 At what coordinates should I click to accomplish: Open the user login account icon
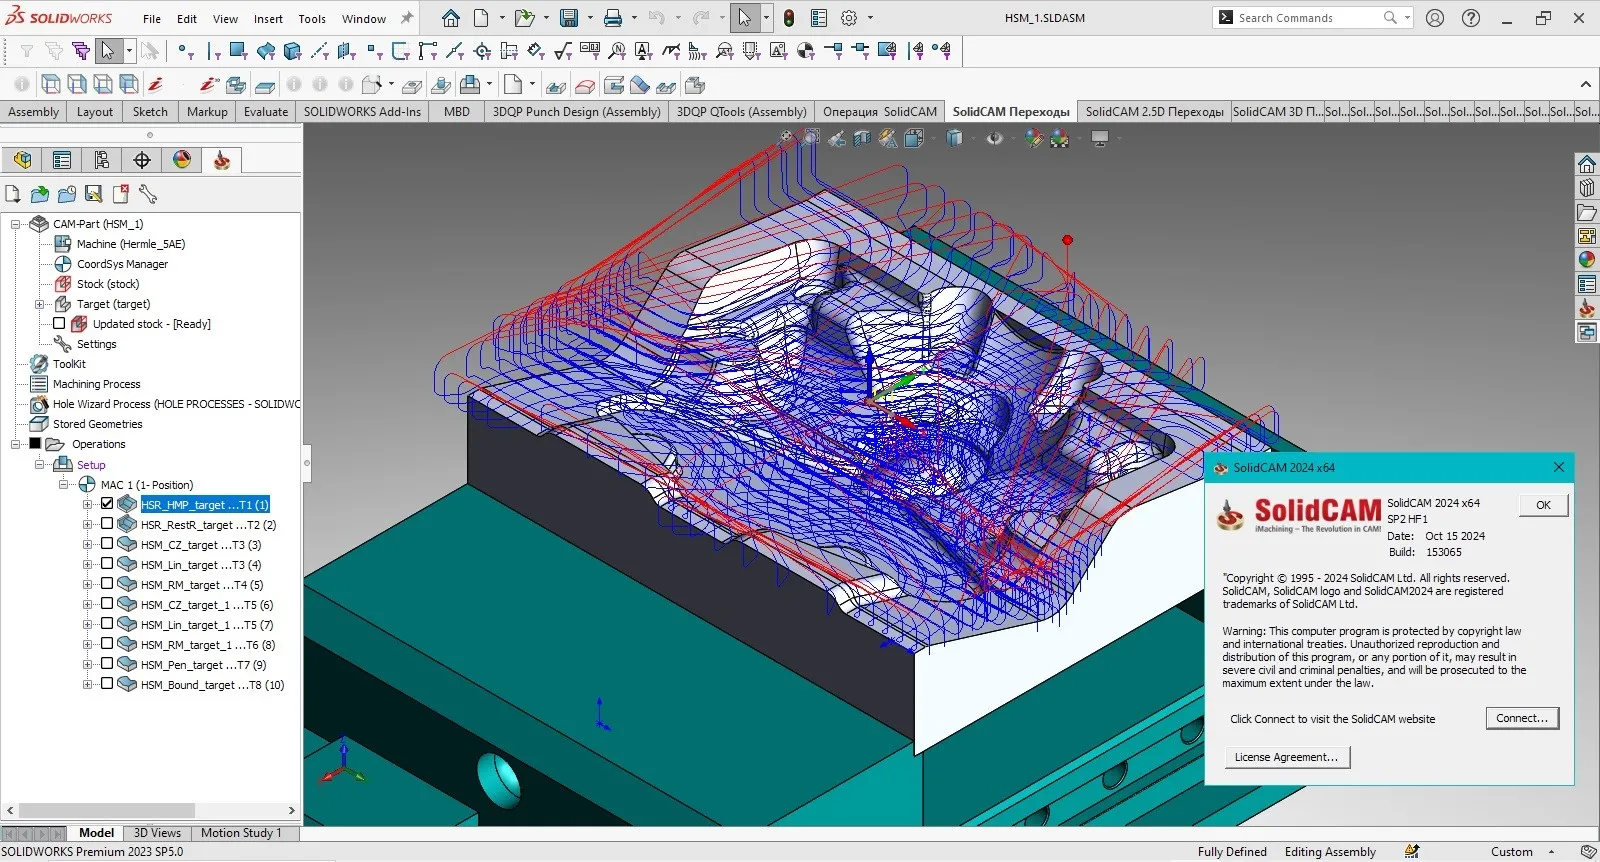pyautogui.click(x=1435, y=18)
